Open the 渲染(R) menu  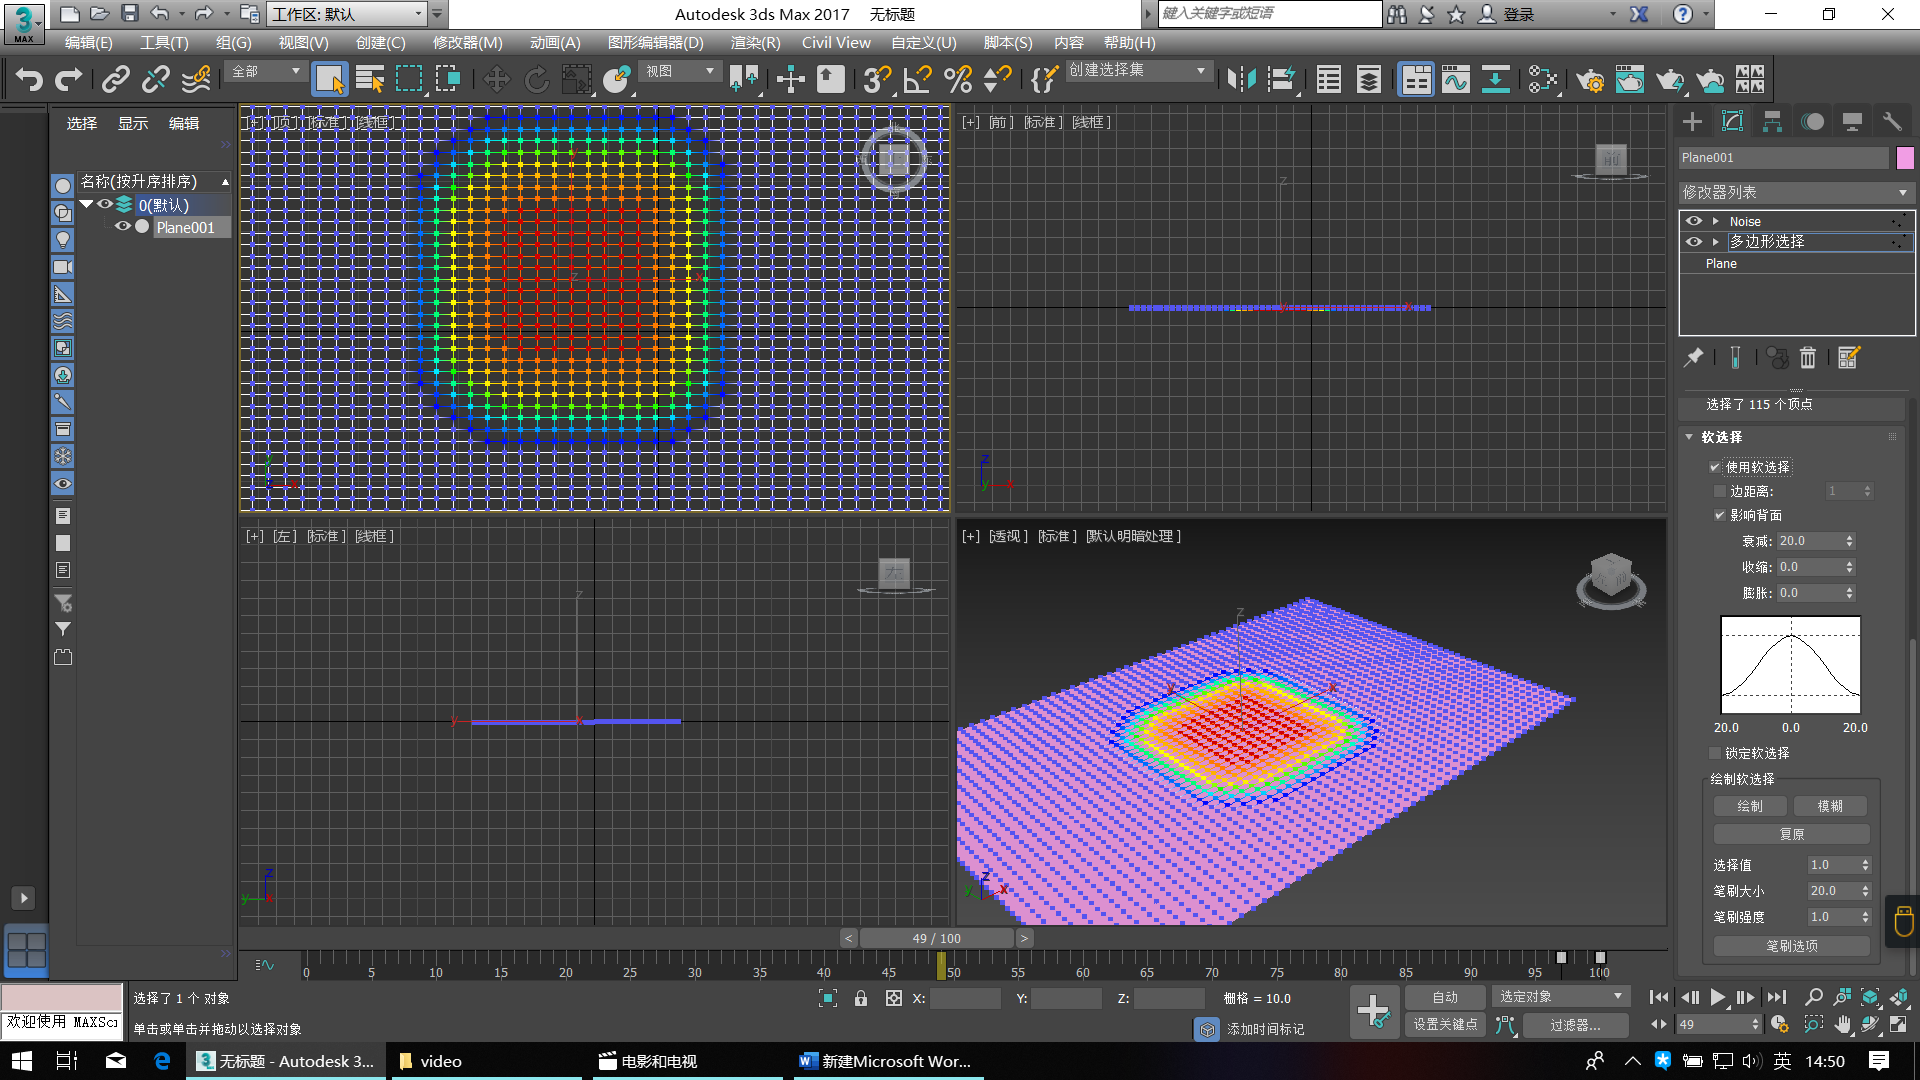755,42
